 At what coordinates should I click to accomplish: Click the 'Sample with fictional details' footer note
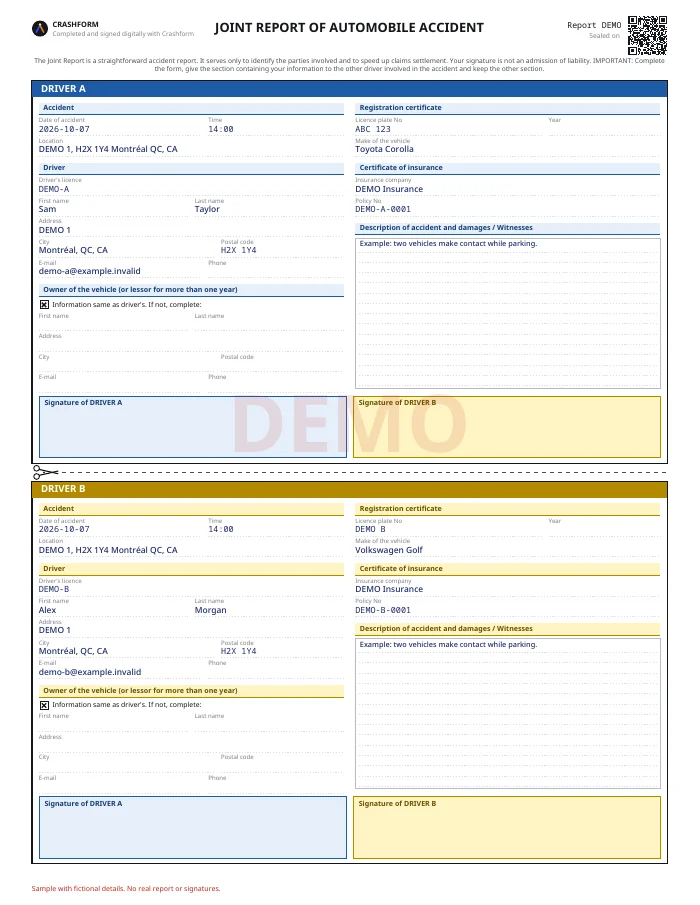[x=126, y=889]
